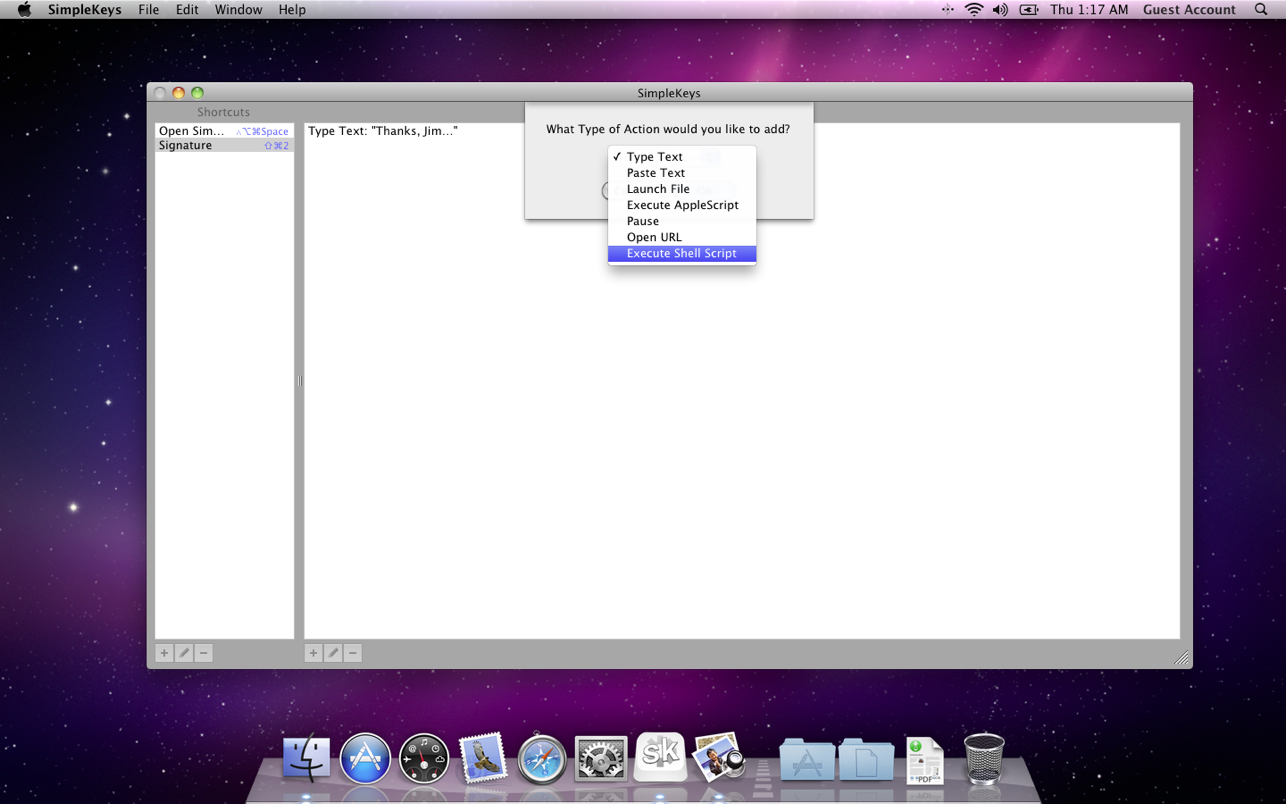The height and width of the screenshot is (804, 1286).
Task: Delete the selected action with minus button
Action: point(353,653)
